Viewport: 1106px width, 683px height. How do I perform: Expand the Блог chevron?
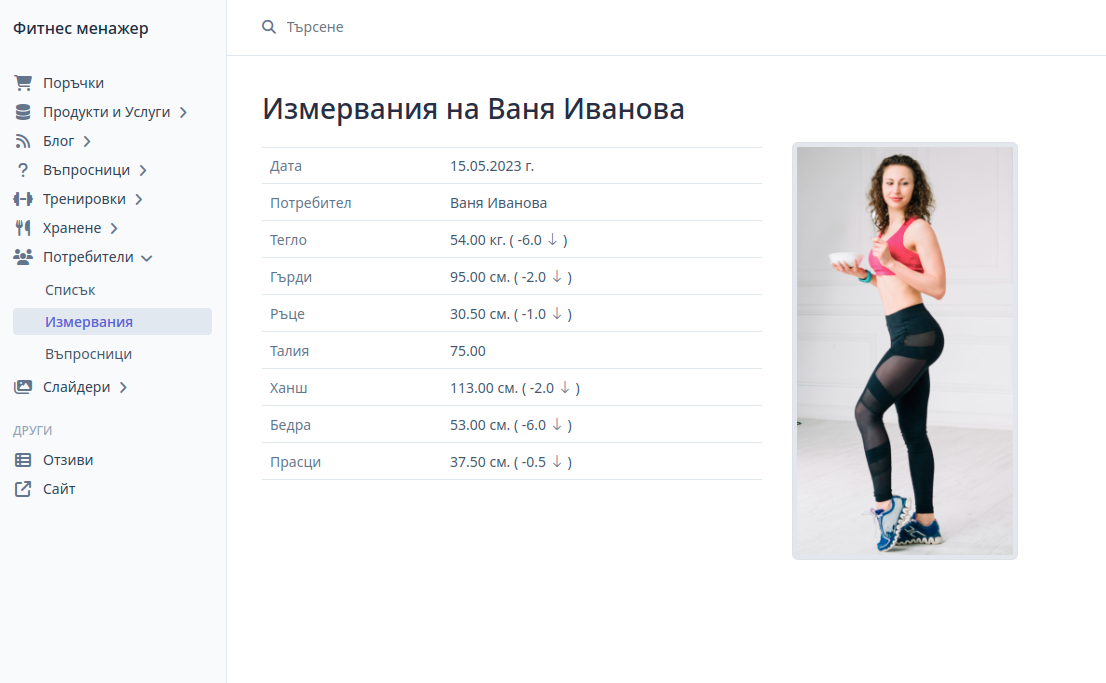[x=87, y=141]
